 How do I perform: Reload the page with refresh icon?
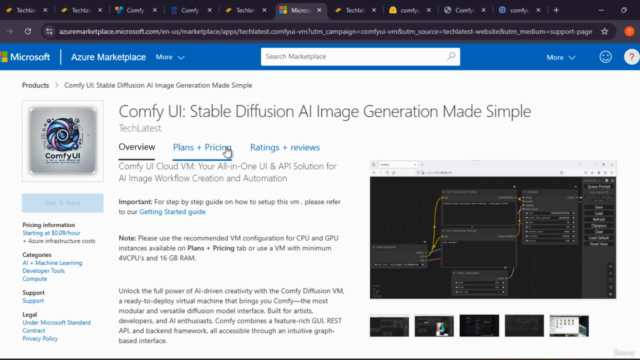28,31
